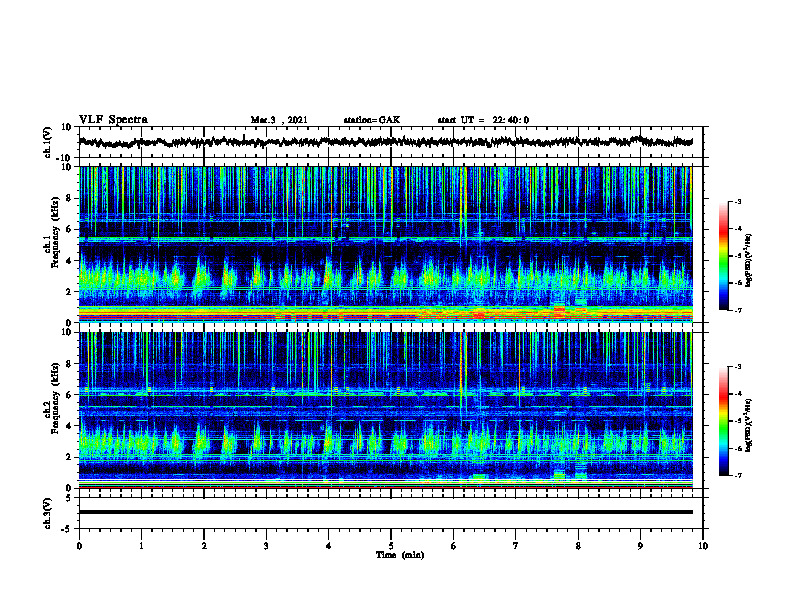The height and width of the screenshot is (612, 792).
Task: Click the lower color scale bar beside ch.2
Action: tap(723, 421)
